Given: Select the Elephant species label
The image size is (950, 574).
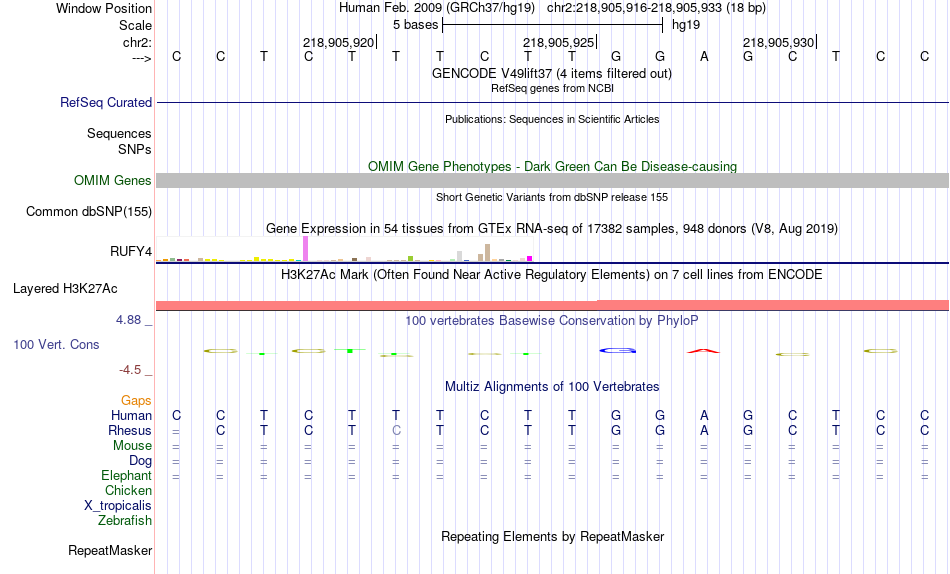Looking at the screenshot, I should click(x=126, y=475).
